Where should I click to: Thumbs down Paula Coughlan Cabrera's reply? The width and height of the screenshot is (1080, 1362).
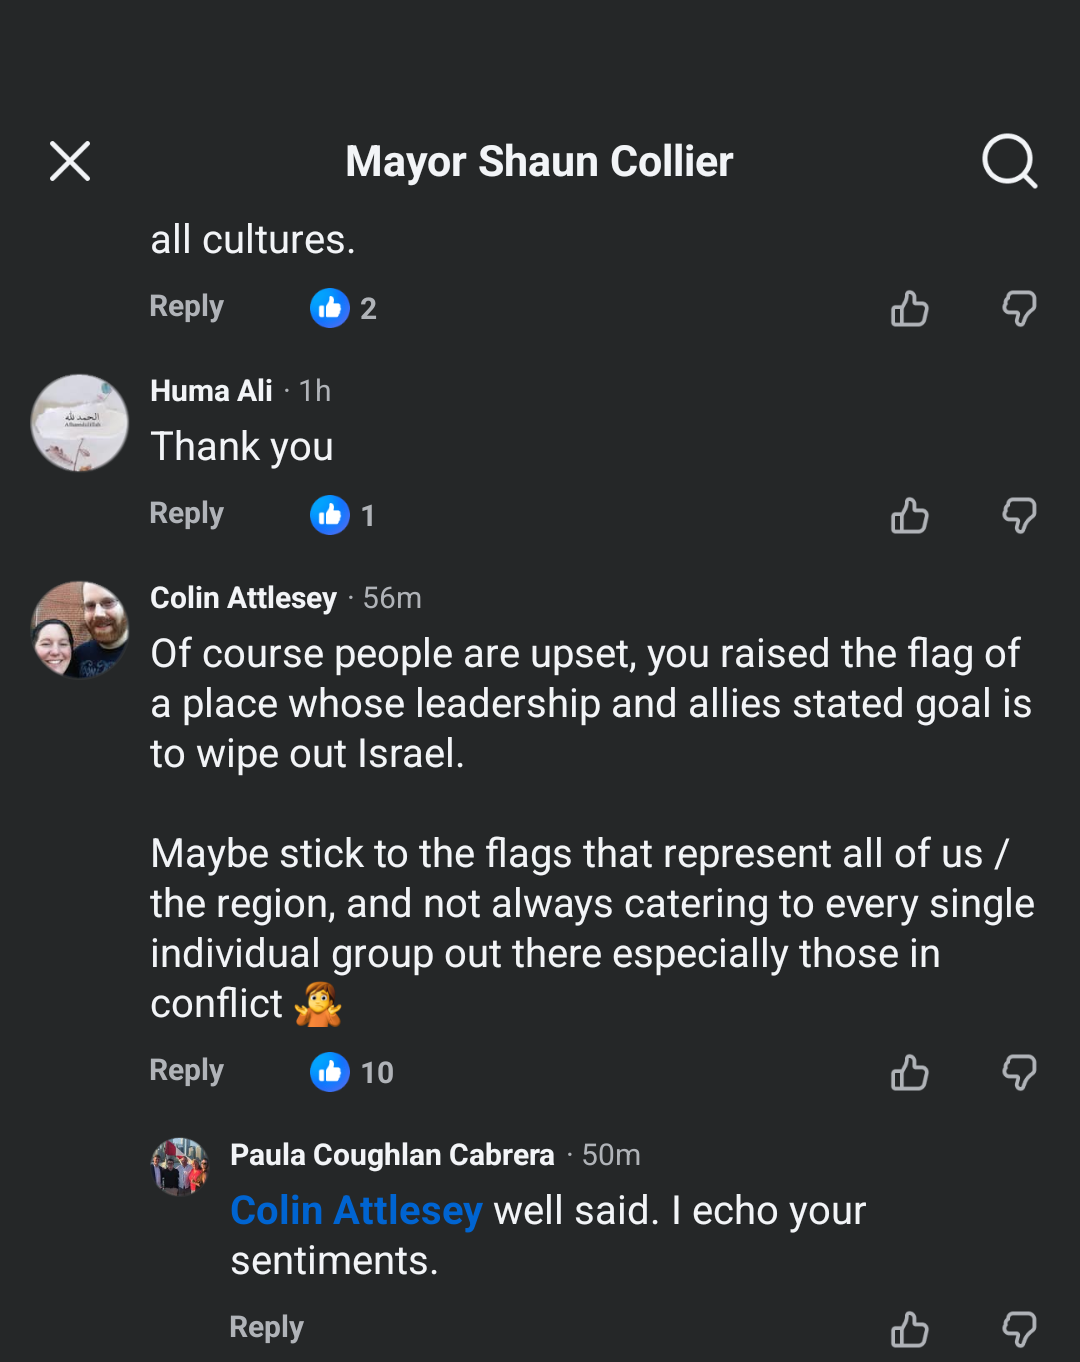(1019, 1330)
